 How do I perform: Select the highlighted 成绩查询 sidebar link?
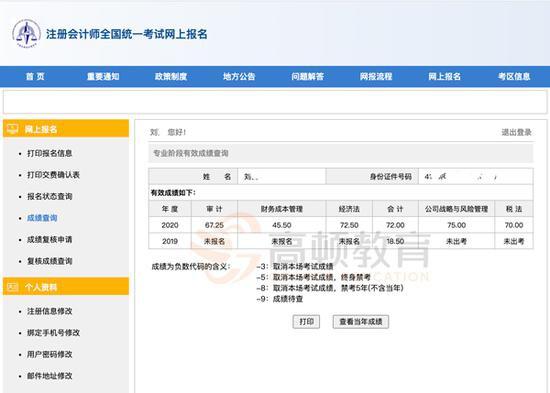click(x=42, y=218)
